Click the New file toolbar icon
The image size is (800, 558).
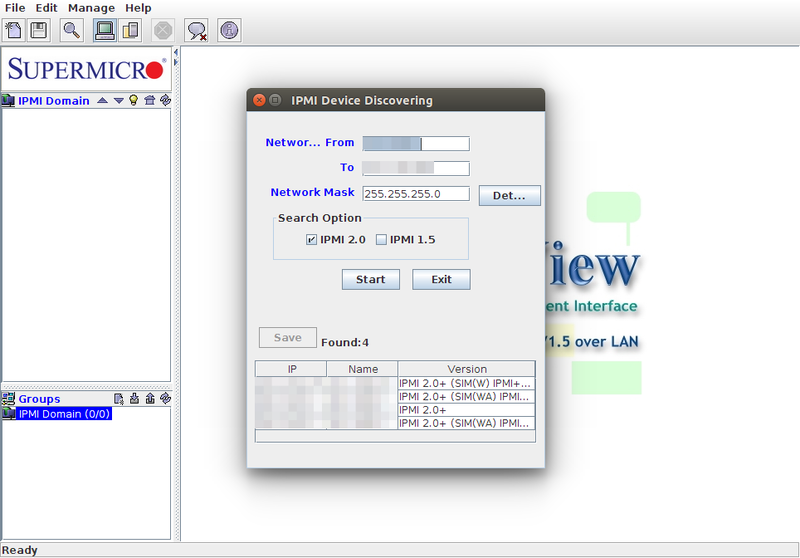(14, 31)
